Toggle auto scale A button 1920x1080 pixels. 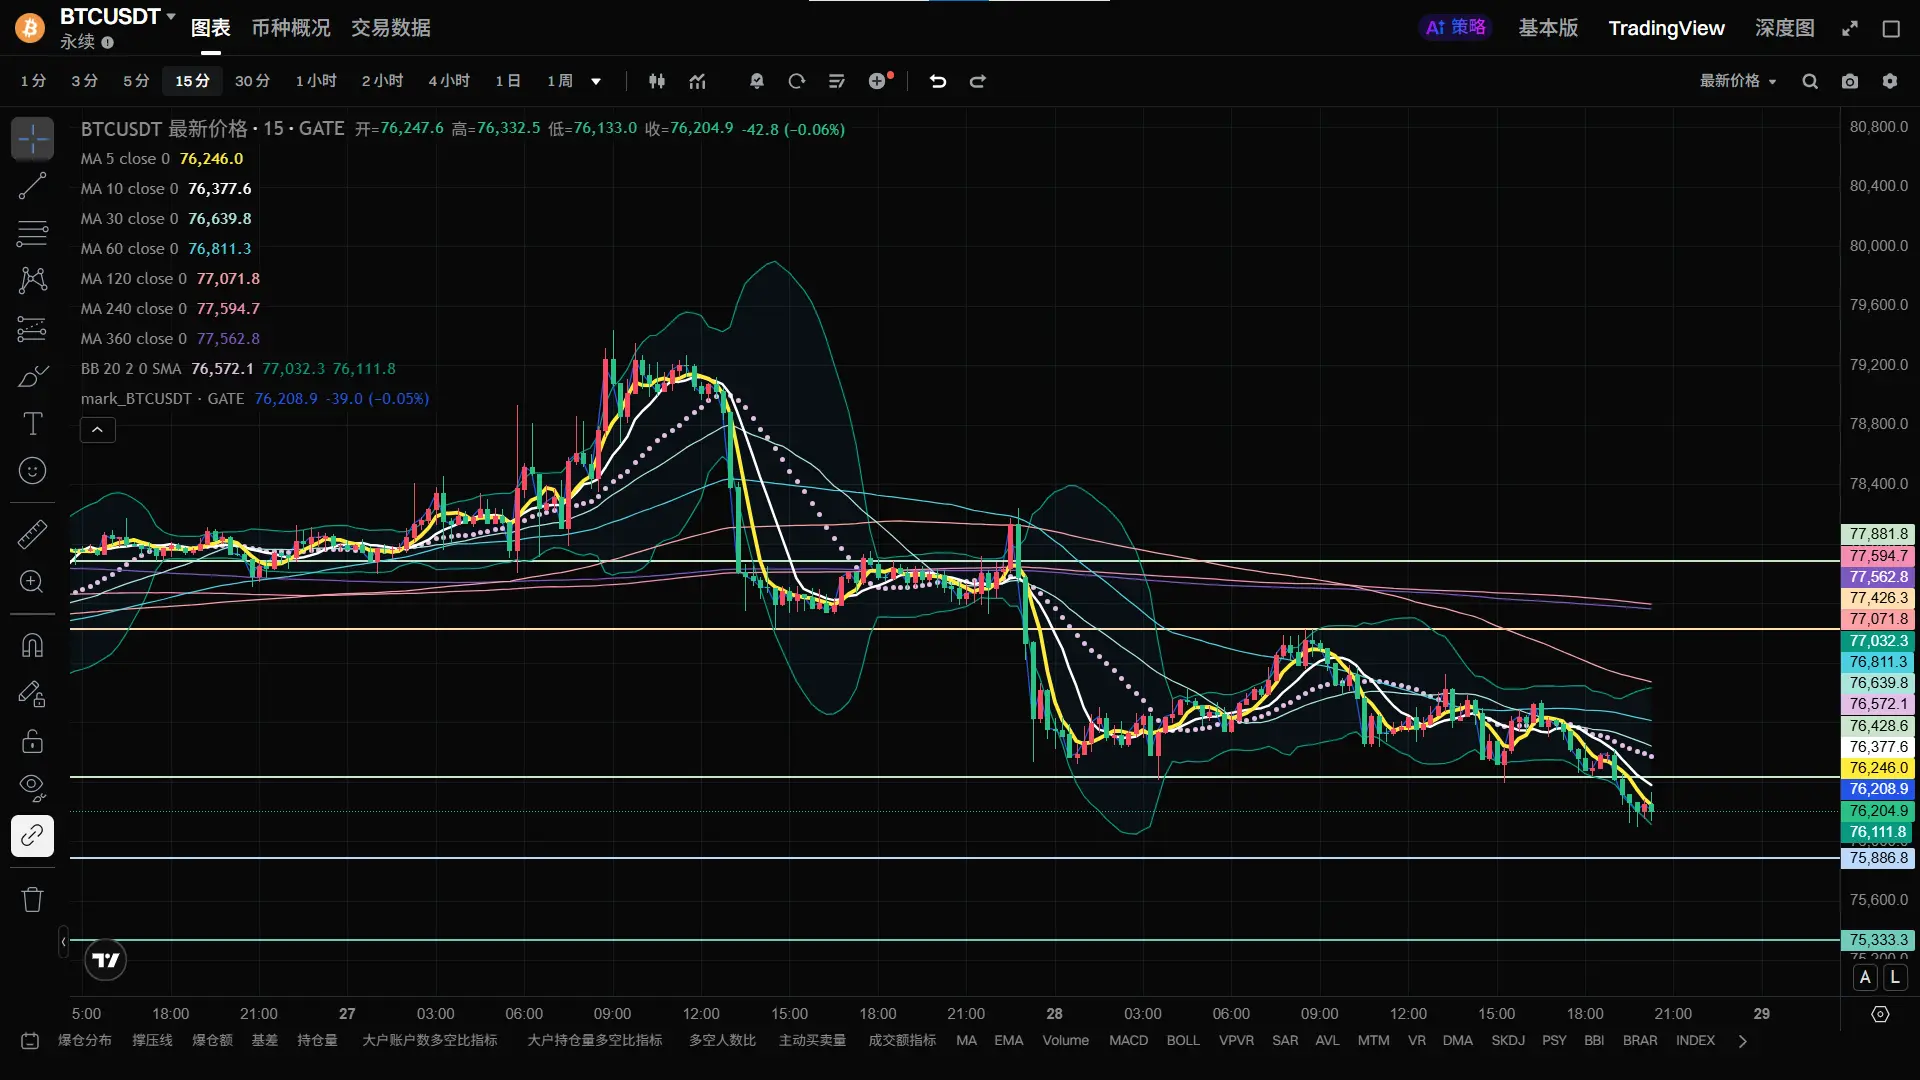click(x=1865, y=978)
